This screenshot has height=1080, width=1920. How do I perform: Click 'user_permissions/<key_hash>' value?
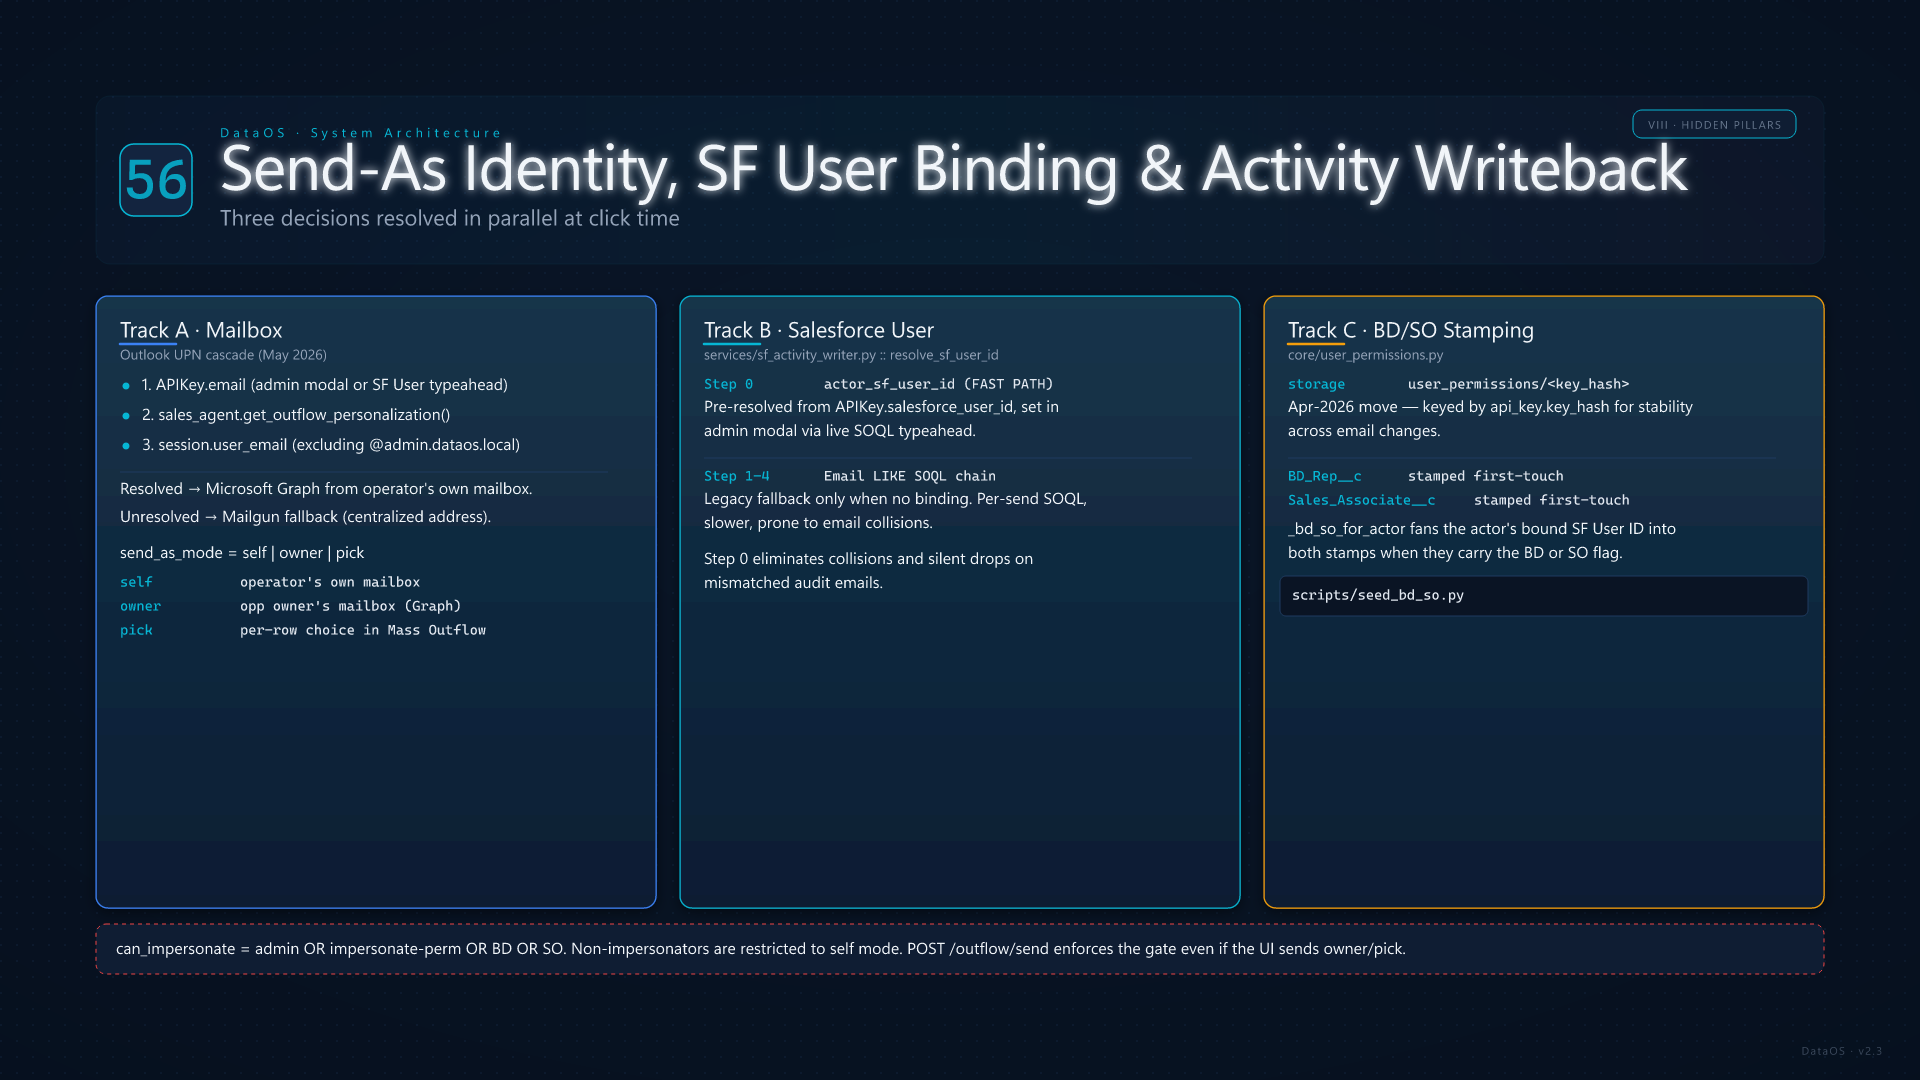pyautogui.click(x=1518, y=384)
